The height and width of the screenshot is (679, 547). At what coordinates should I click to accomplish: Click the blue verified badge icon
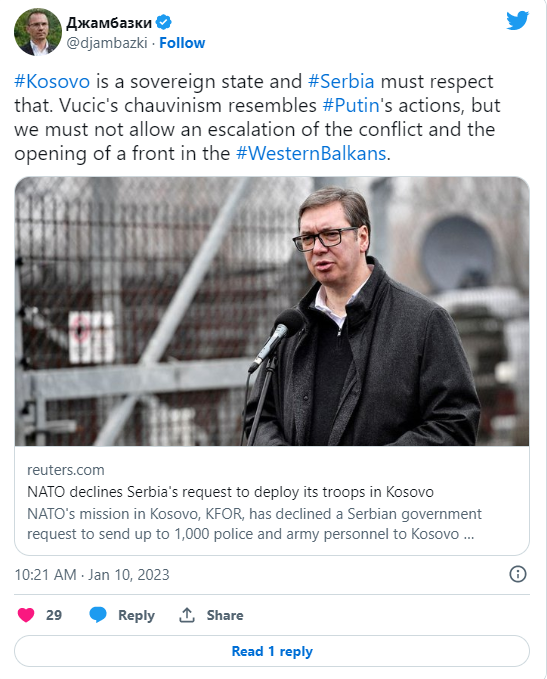point(164,22)
